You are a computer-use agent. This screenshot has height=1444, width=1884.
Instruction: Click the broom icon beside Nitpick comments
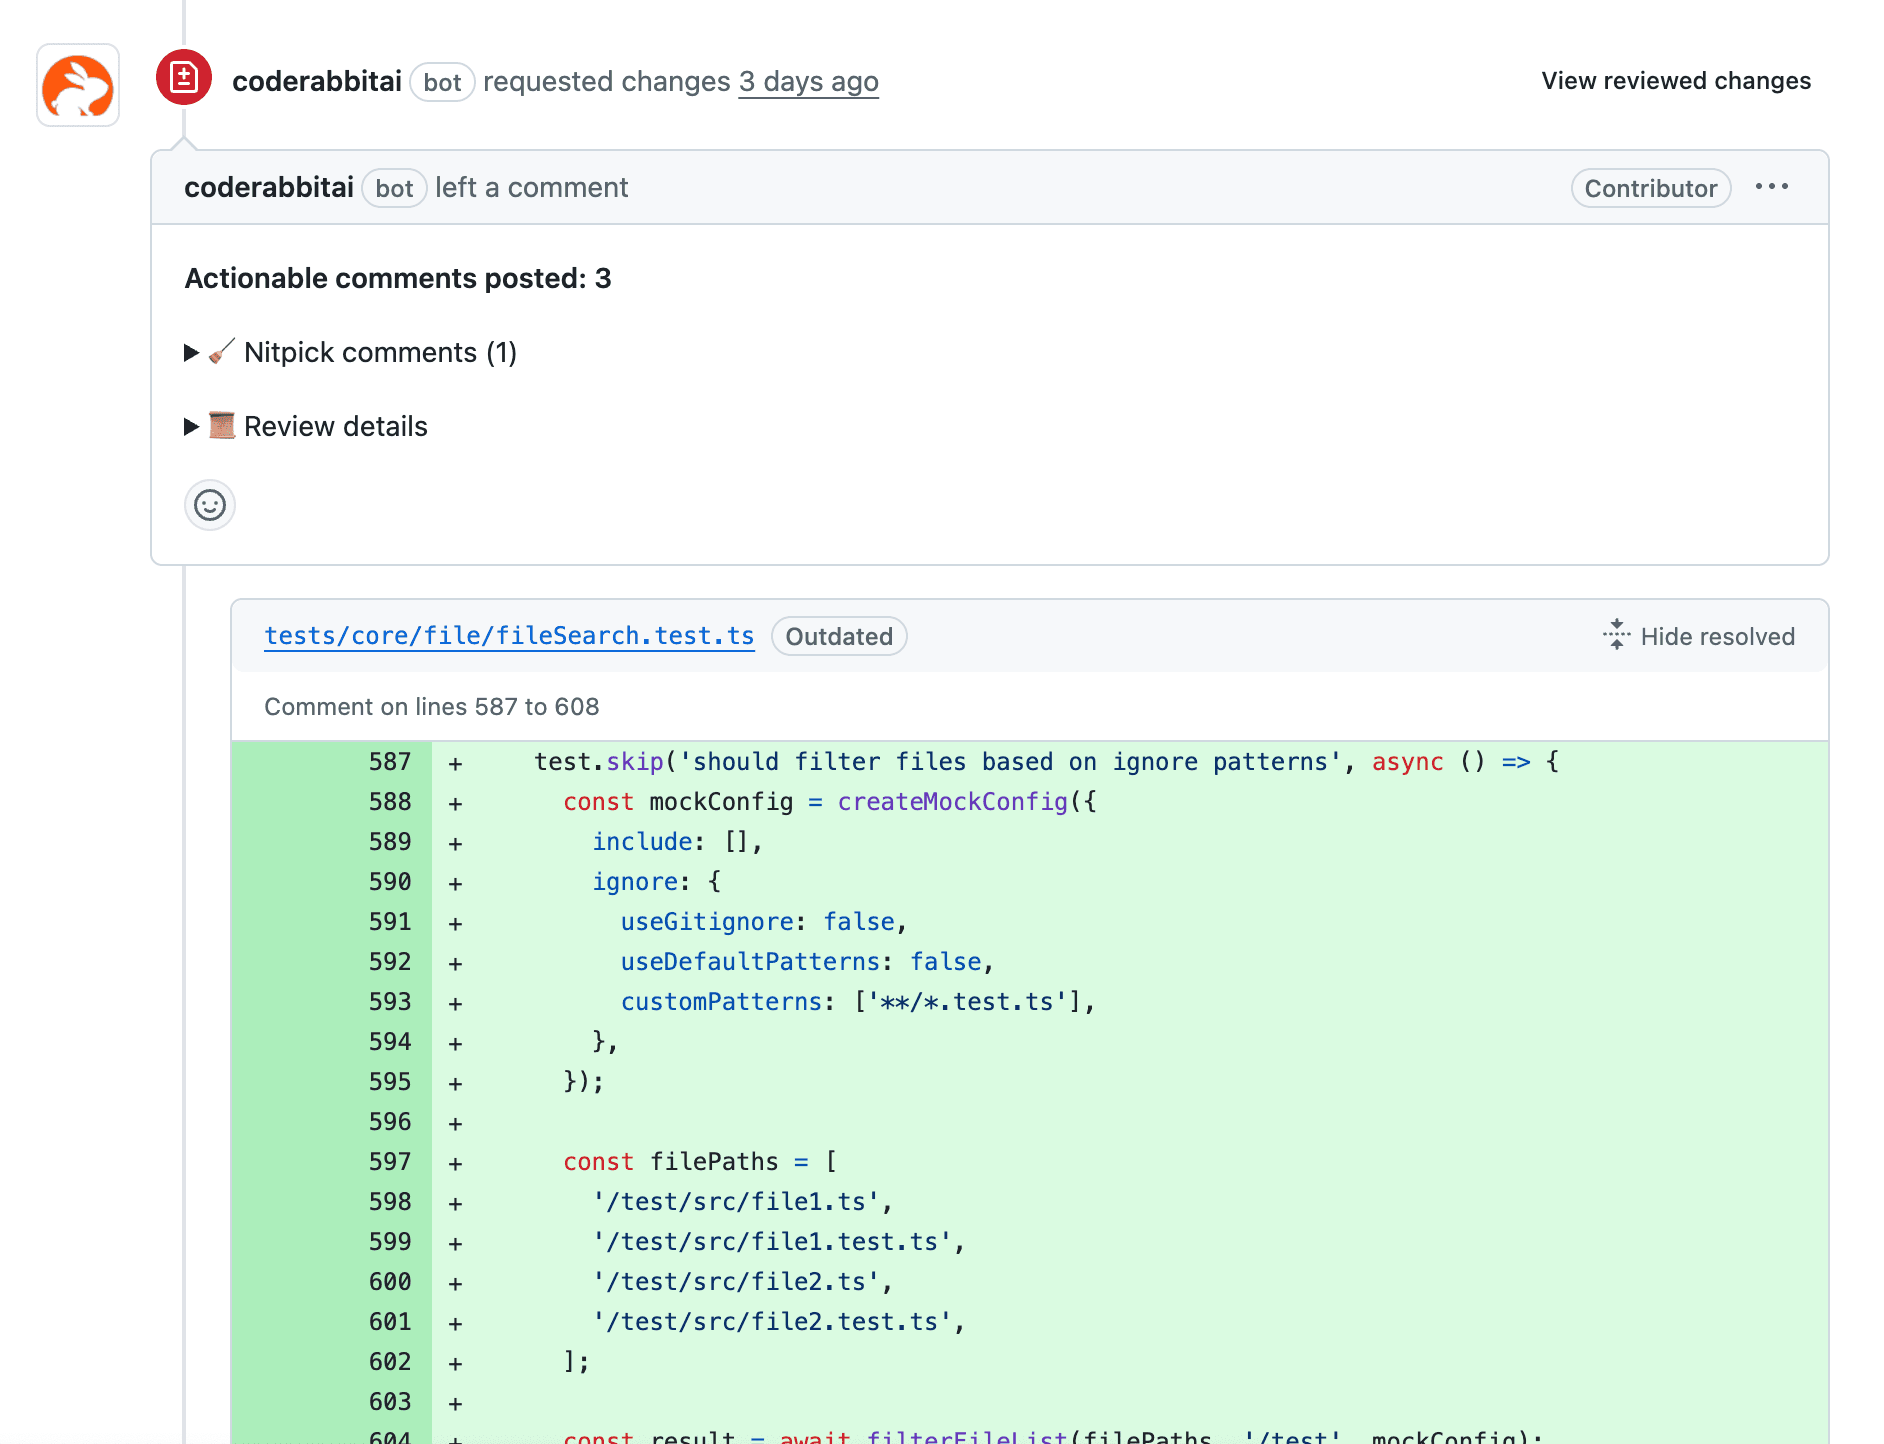(x=220, y=352)
